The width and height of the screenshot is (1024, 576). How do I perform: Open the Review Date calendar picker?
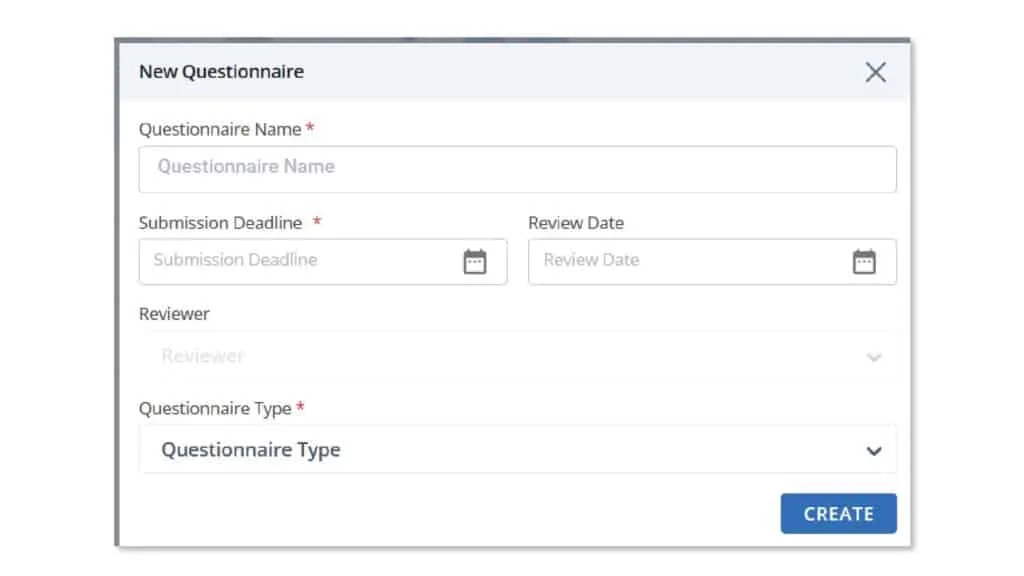pos(864,261)
